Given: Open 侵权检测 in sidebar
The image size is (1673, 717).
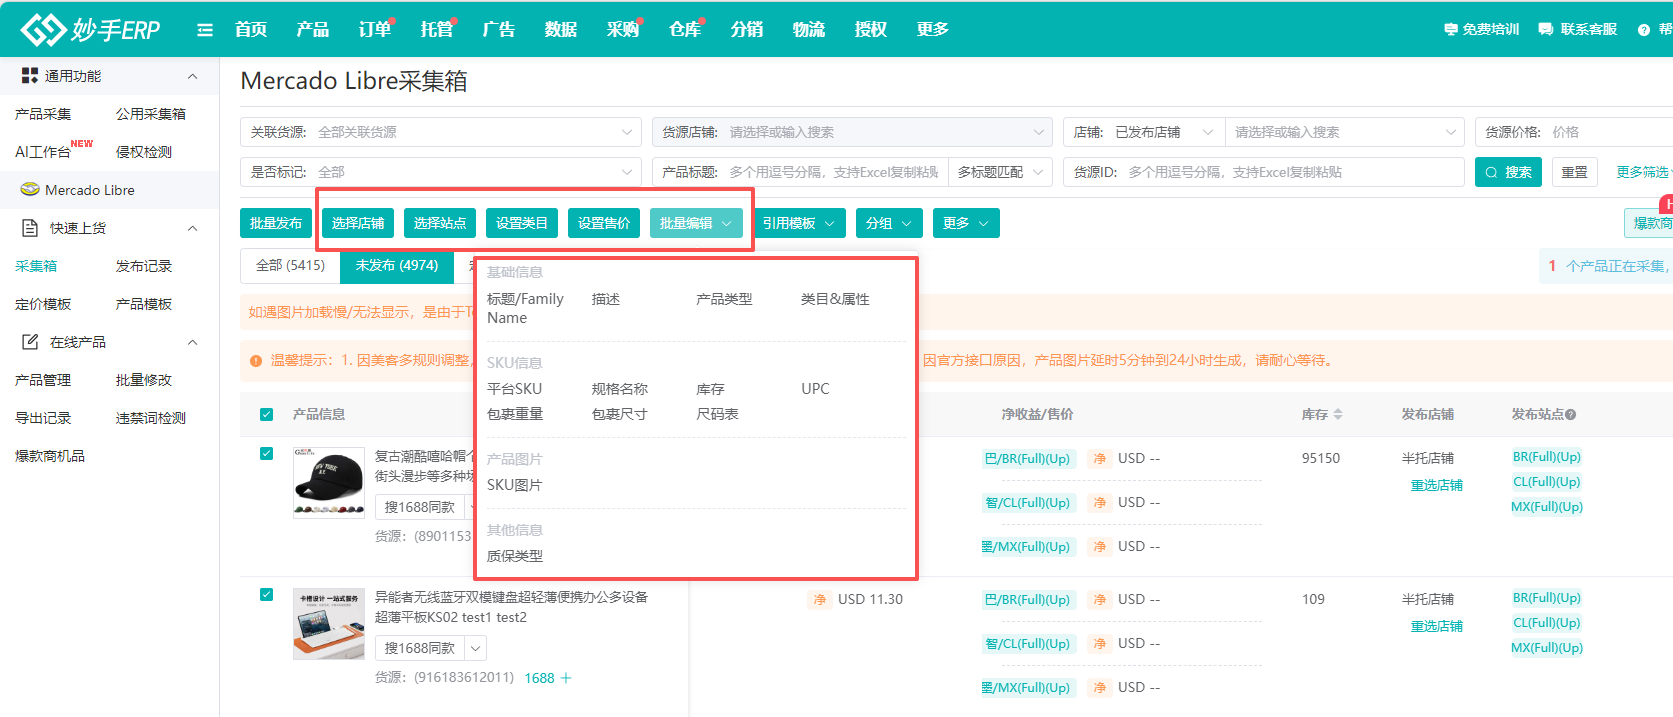Looking at the screenshot, I should (x=144, y=152).
